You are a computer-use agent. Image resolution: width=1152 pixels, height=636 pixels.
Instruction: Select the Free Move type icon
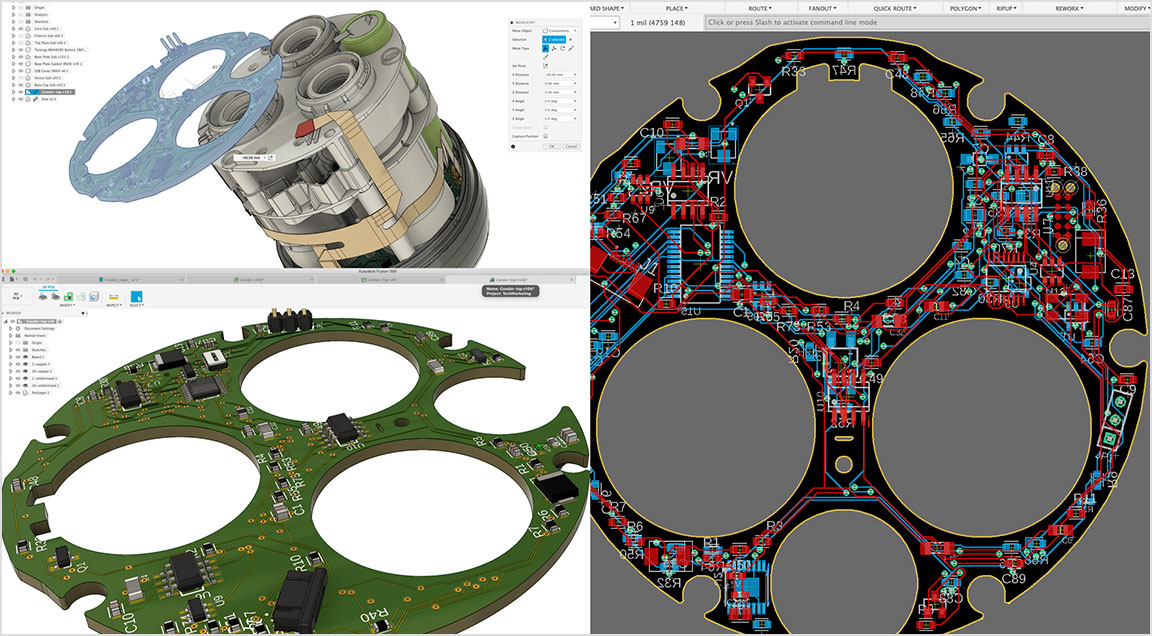click(x=546, y=48)
